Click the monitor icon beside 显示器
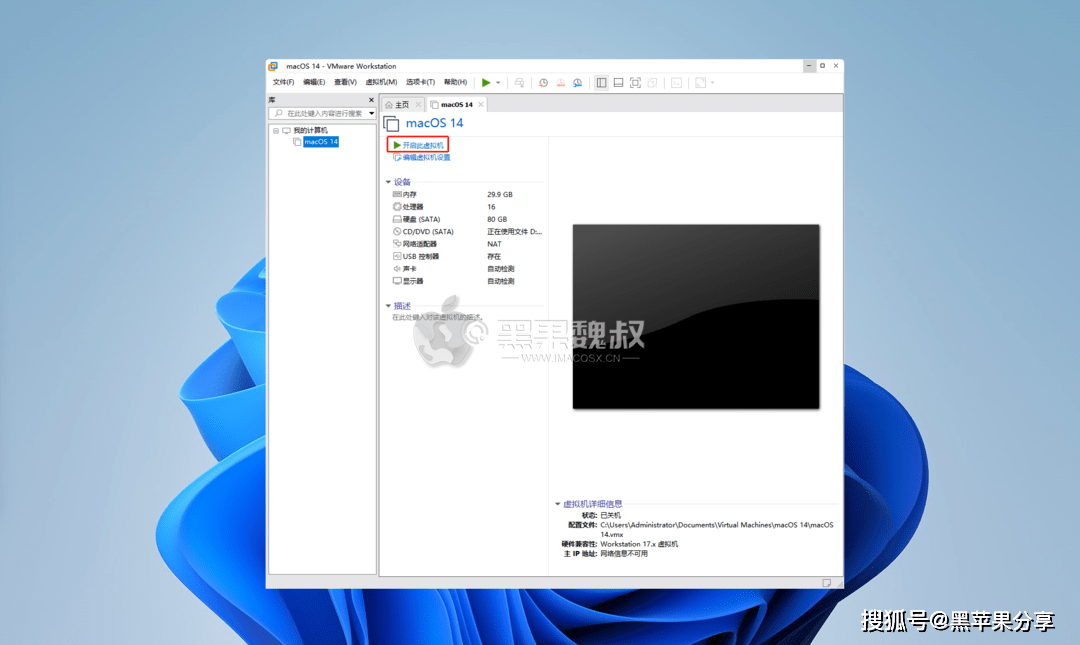Image resolution: width=1080 pixels, height=645 pixels. 397,281
